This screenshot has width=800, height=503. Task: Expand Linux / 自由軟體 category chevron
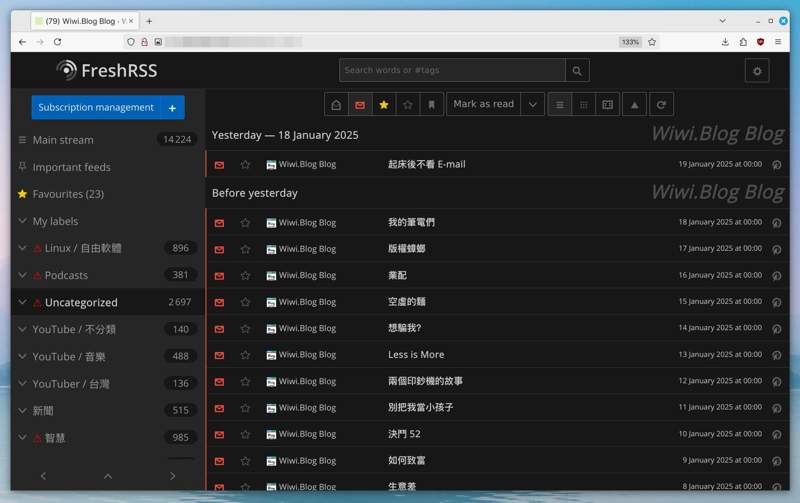coord(22,248)
